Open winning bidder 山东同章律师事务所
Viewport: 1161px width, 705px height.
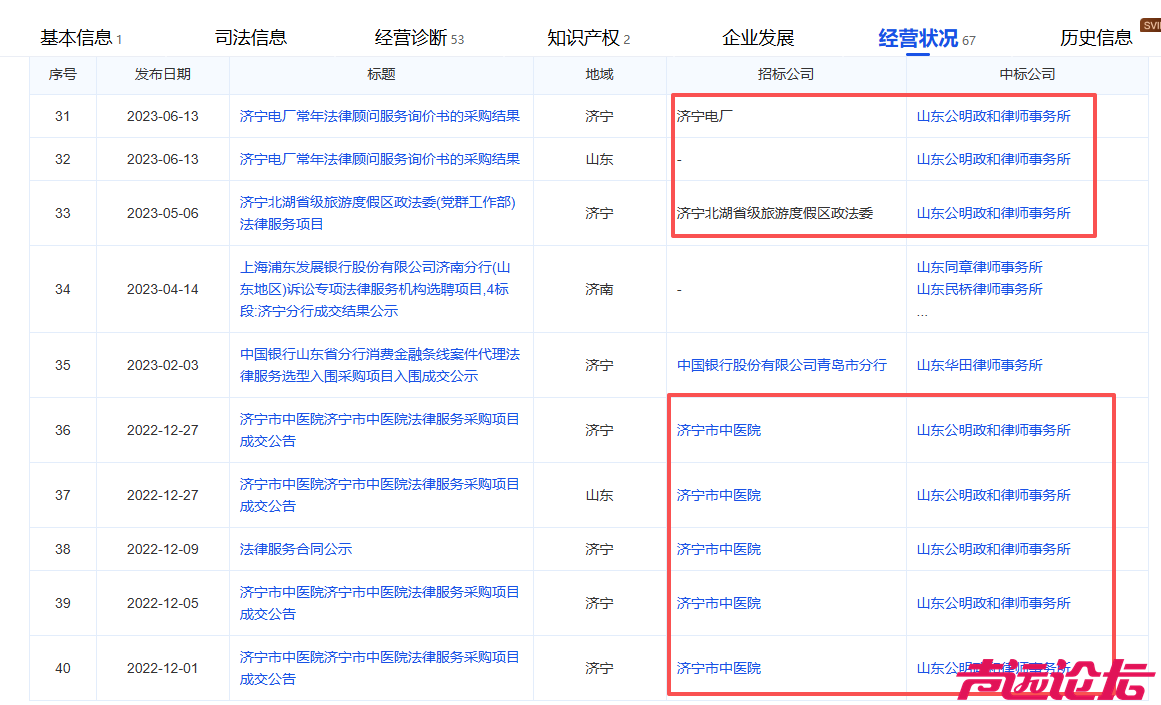[x=980, y=267]
